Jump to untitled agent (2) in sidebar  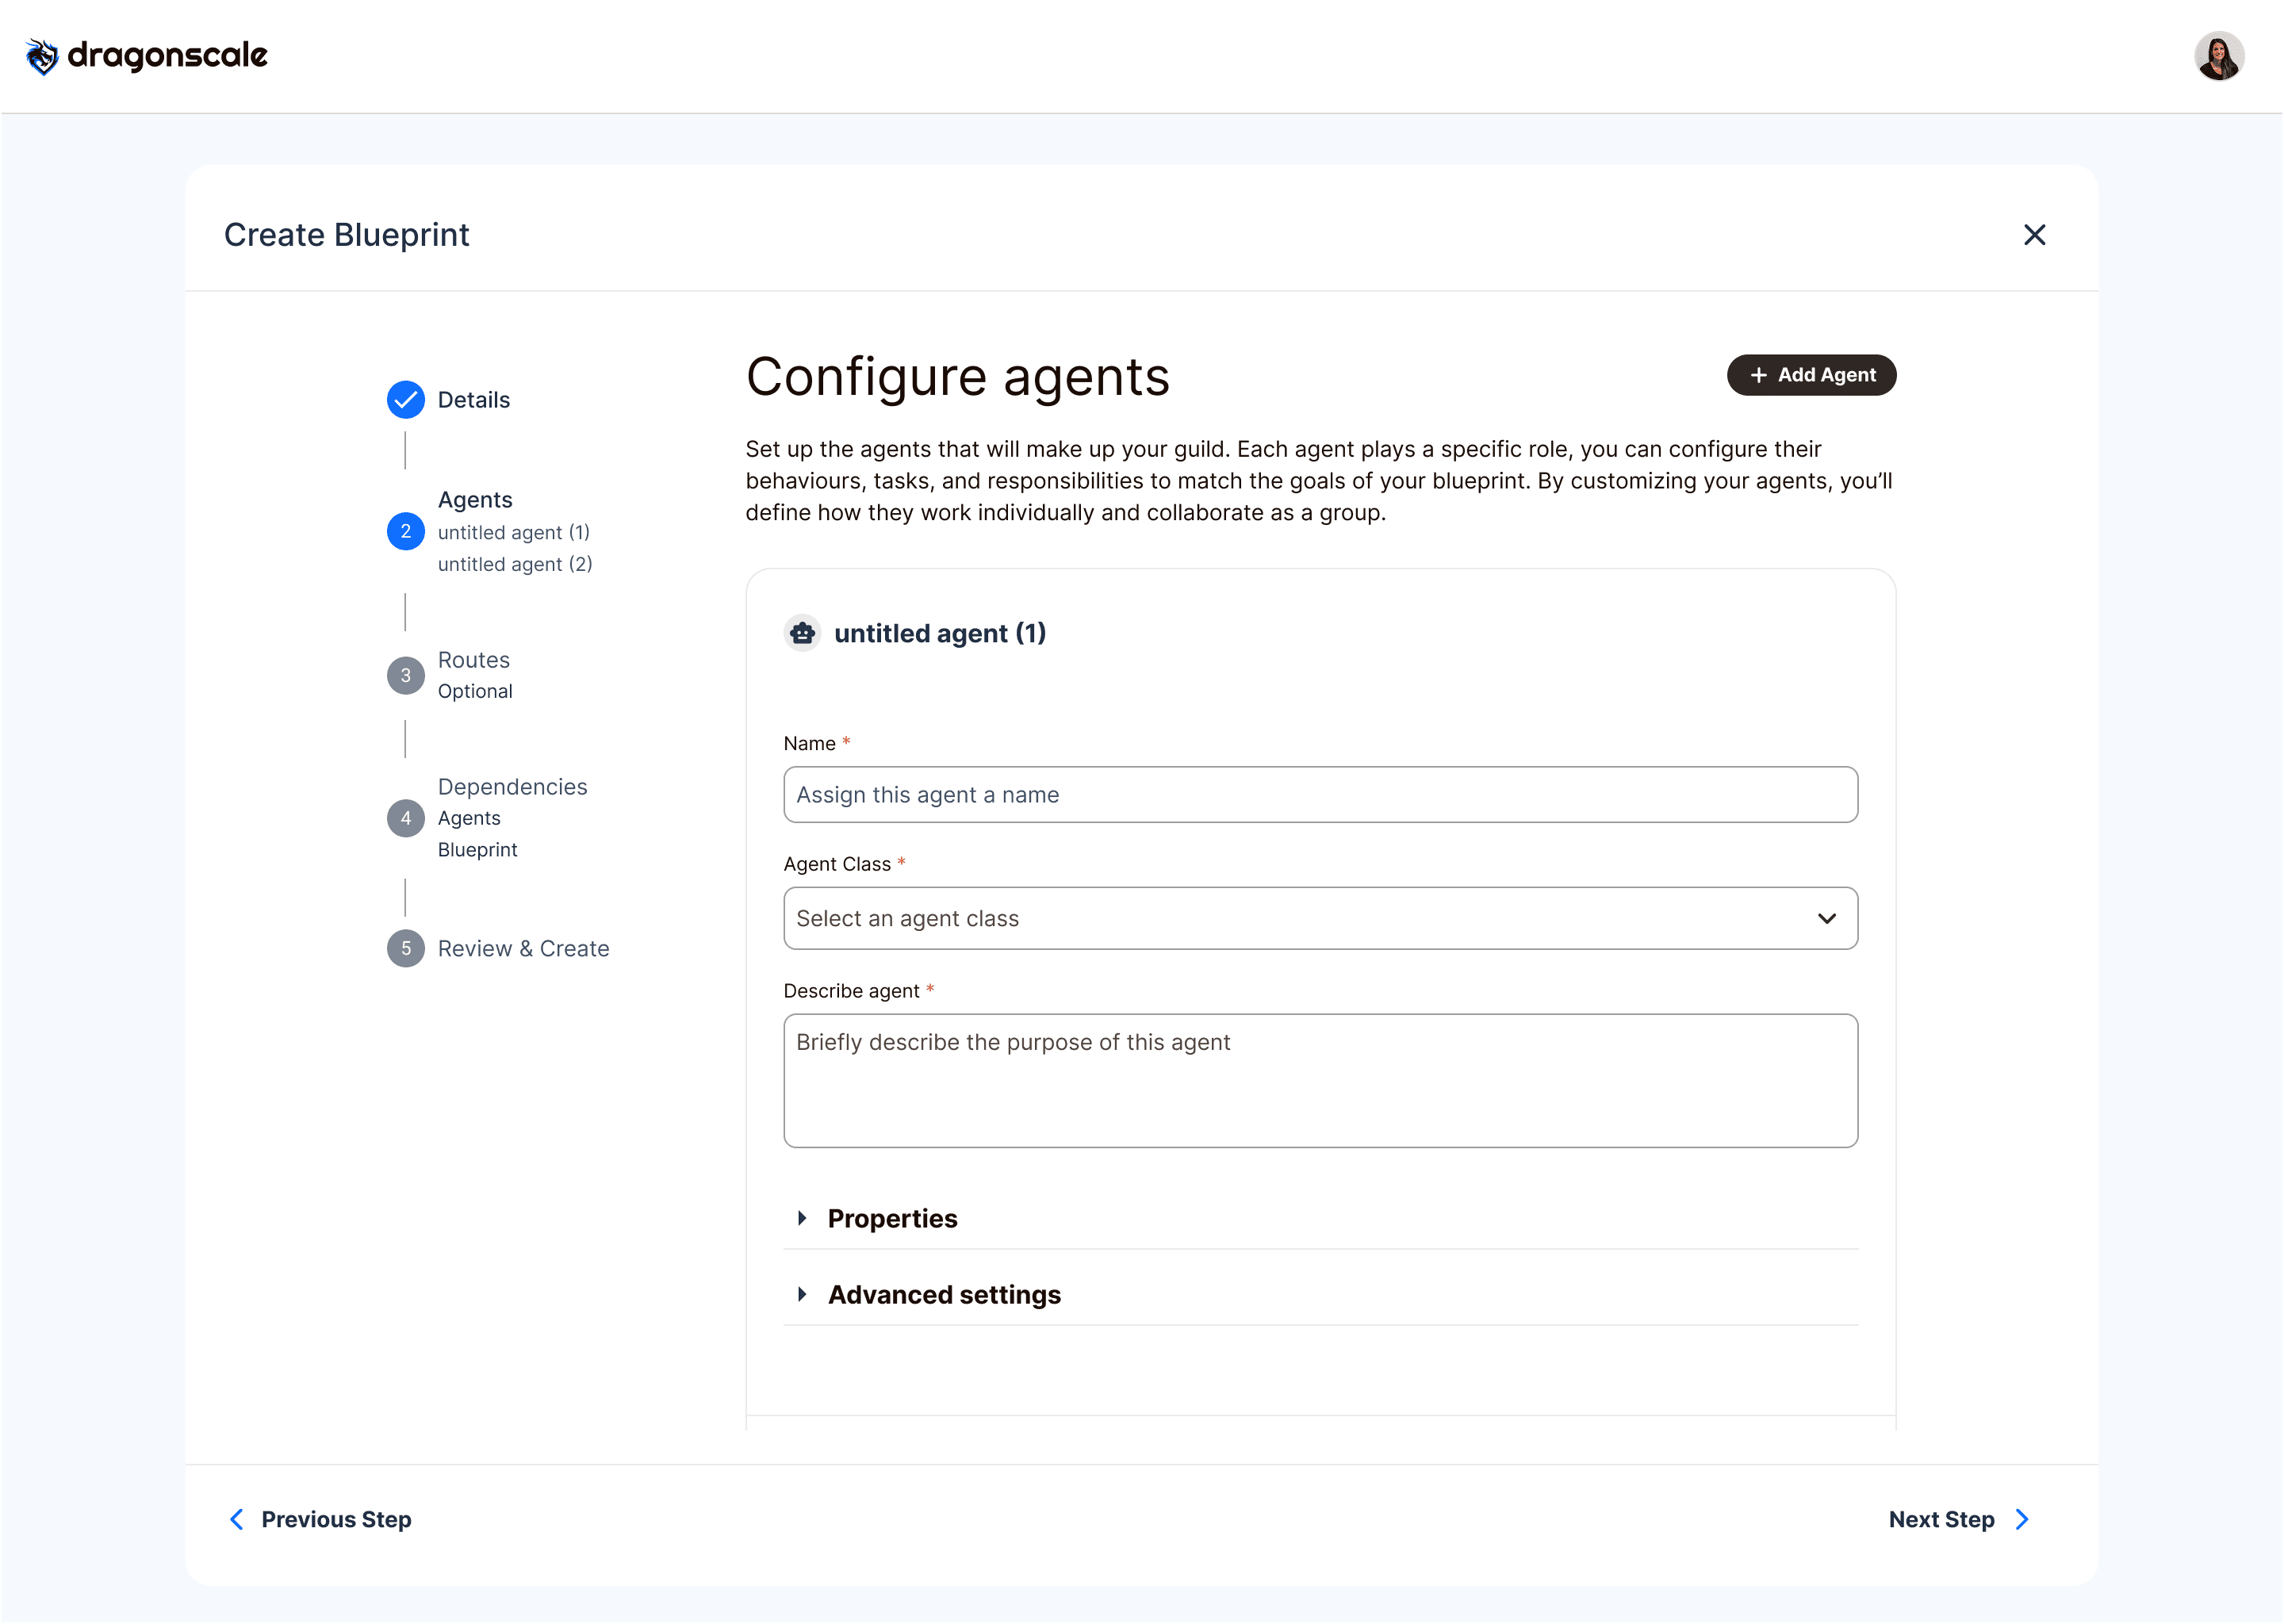pyautogui.click(x=515, y=564)
